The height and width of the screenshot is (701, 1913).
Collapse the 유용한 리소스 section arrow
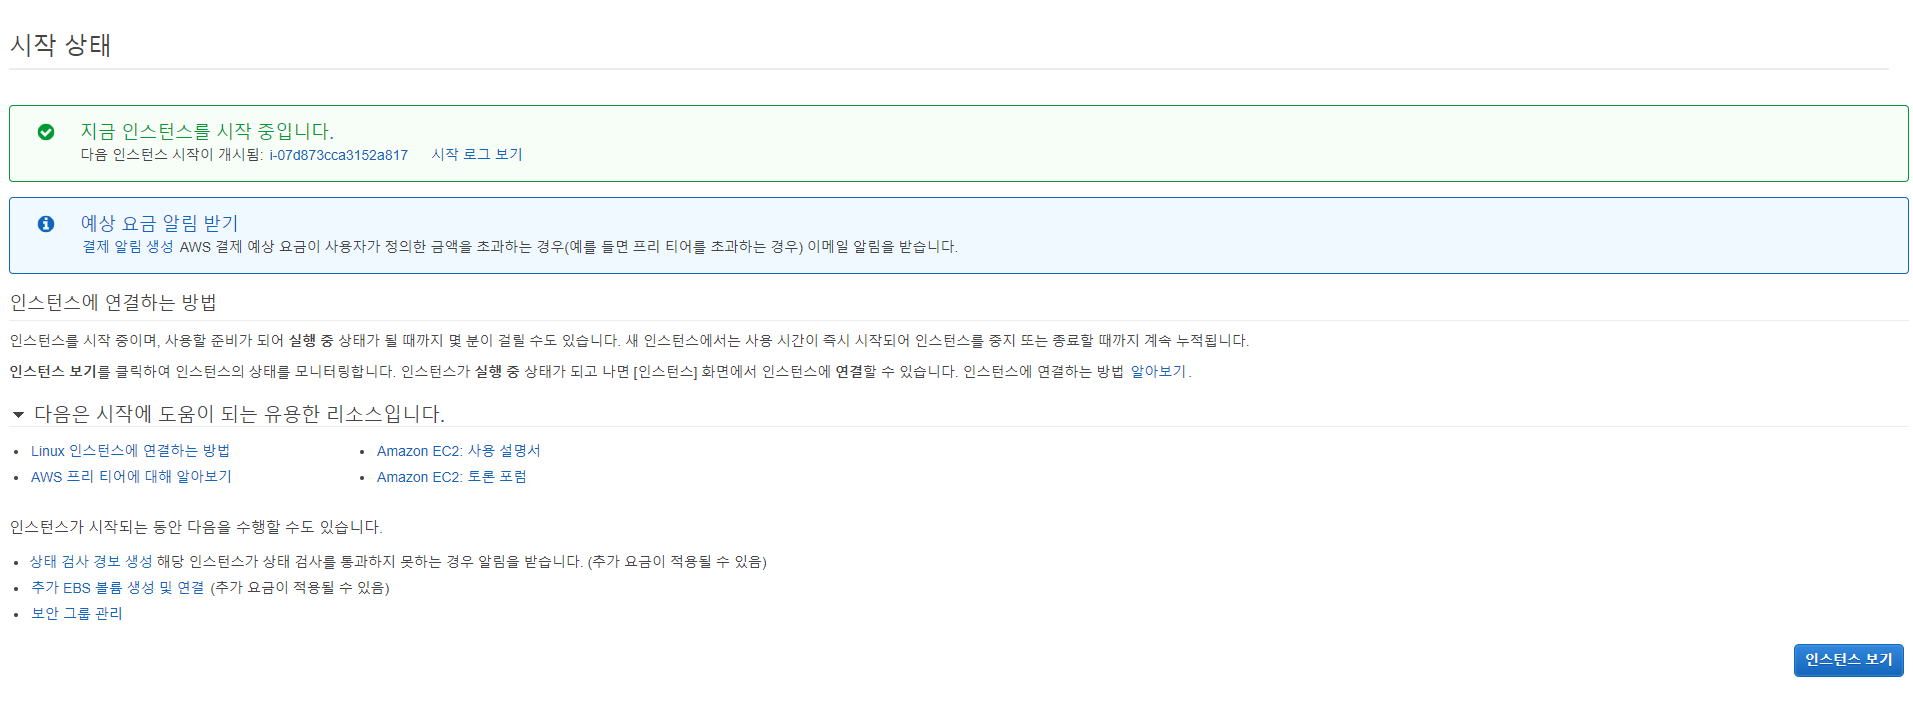18,415
